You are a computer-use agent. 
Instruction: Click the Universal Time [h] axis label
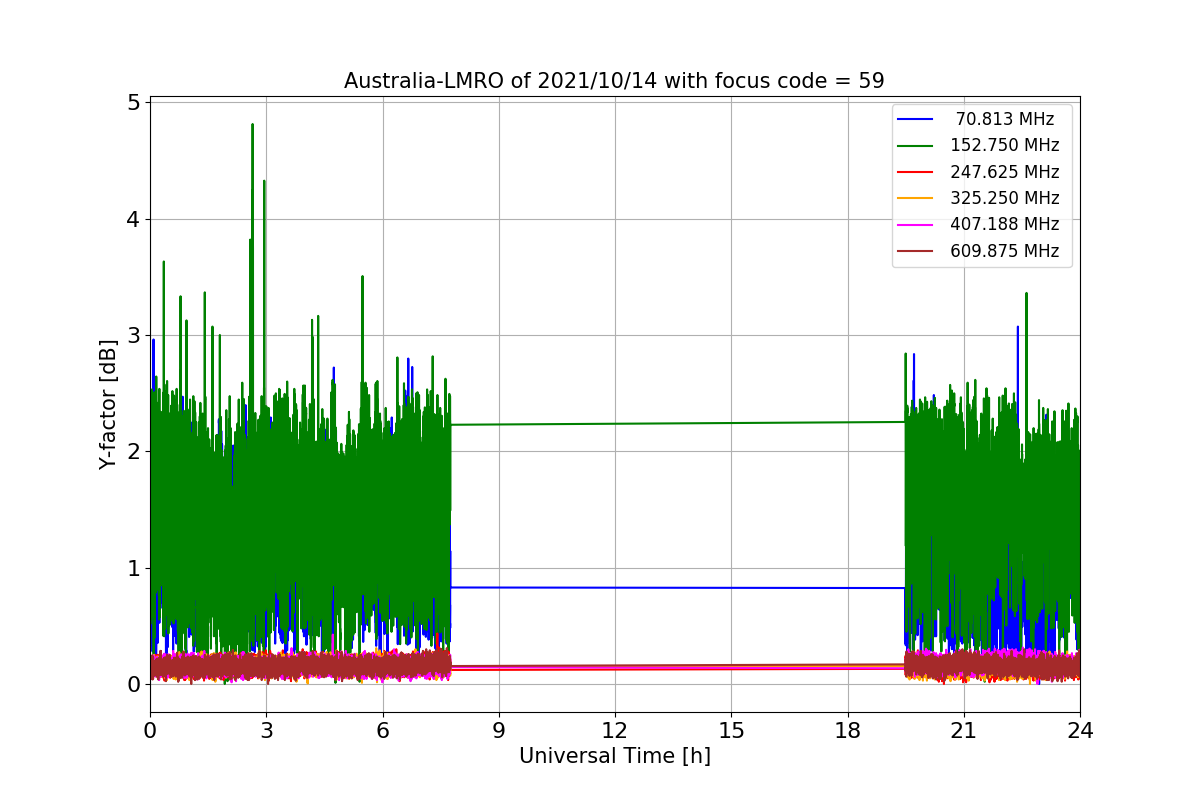click(x=614, y=757)
